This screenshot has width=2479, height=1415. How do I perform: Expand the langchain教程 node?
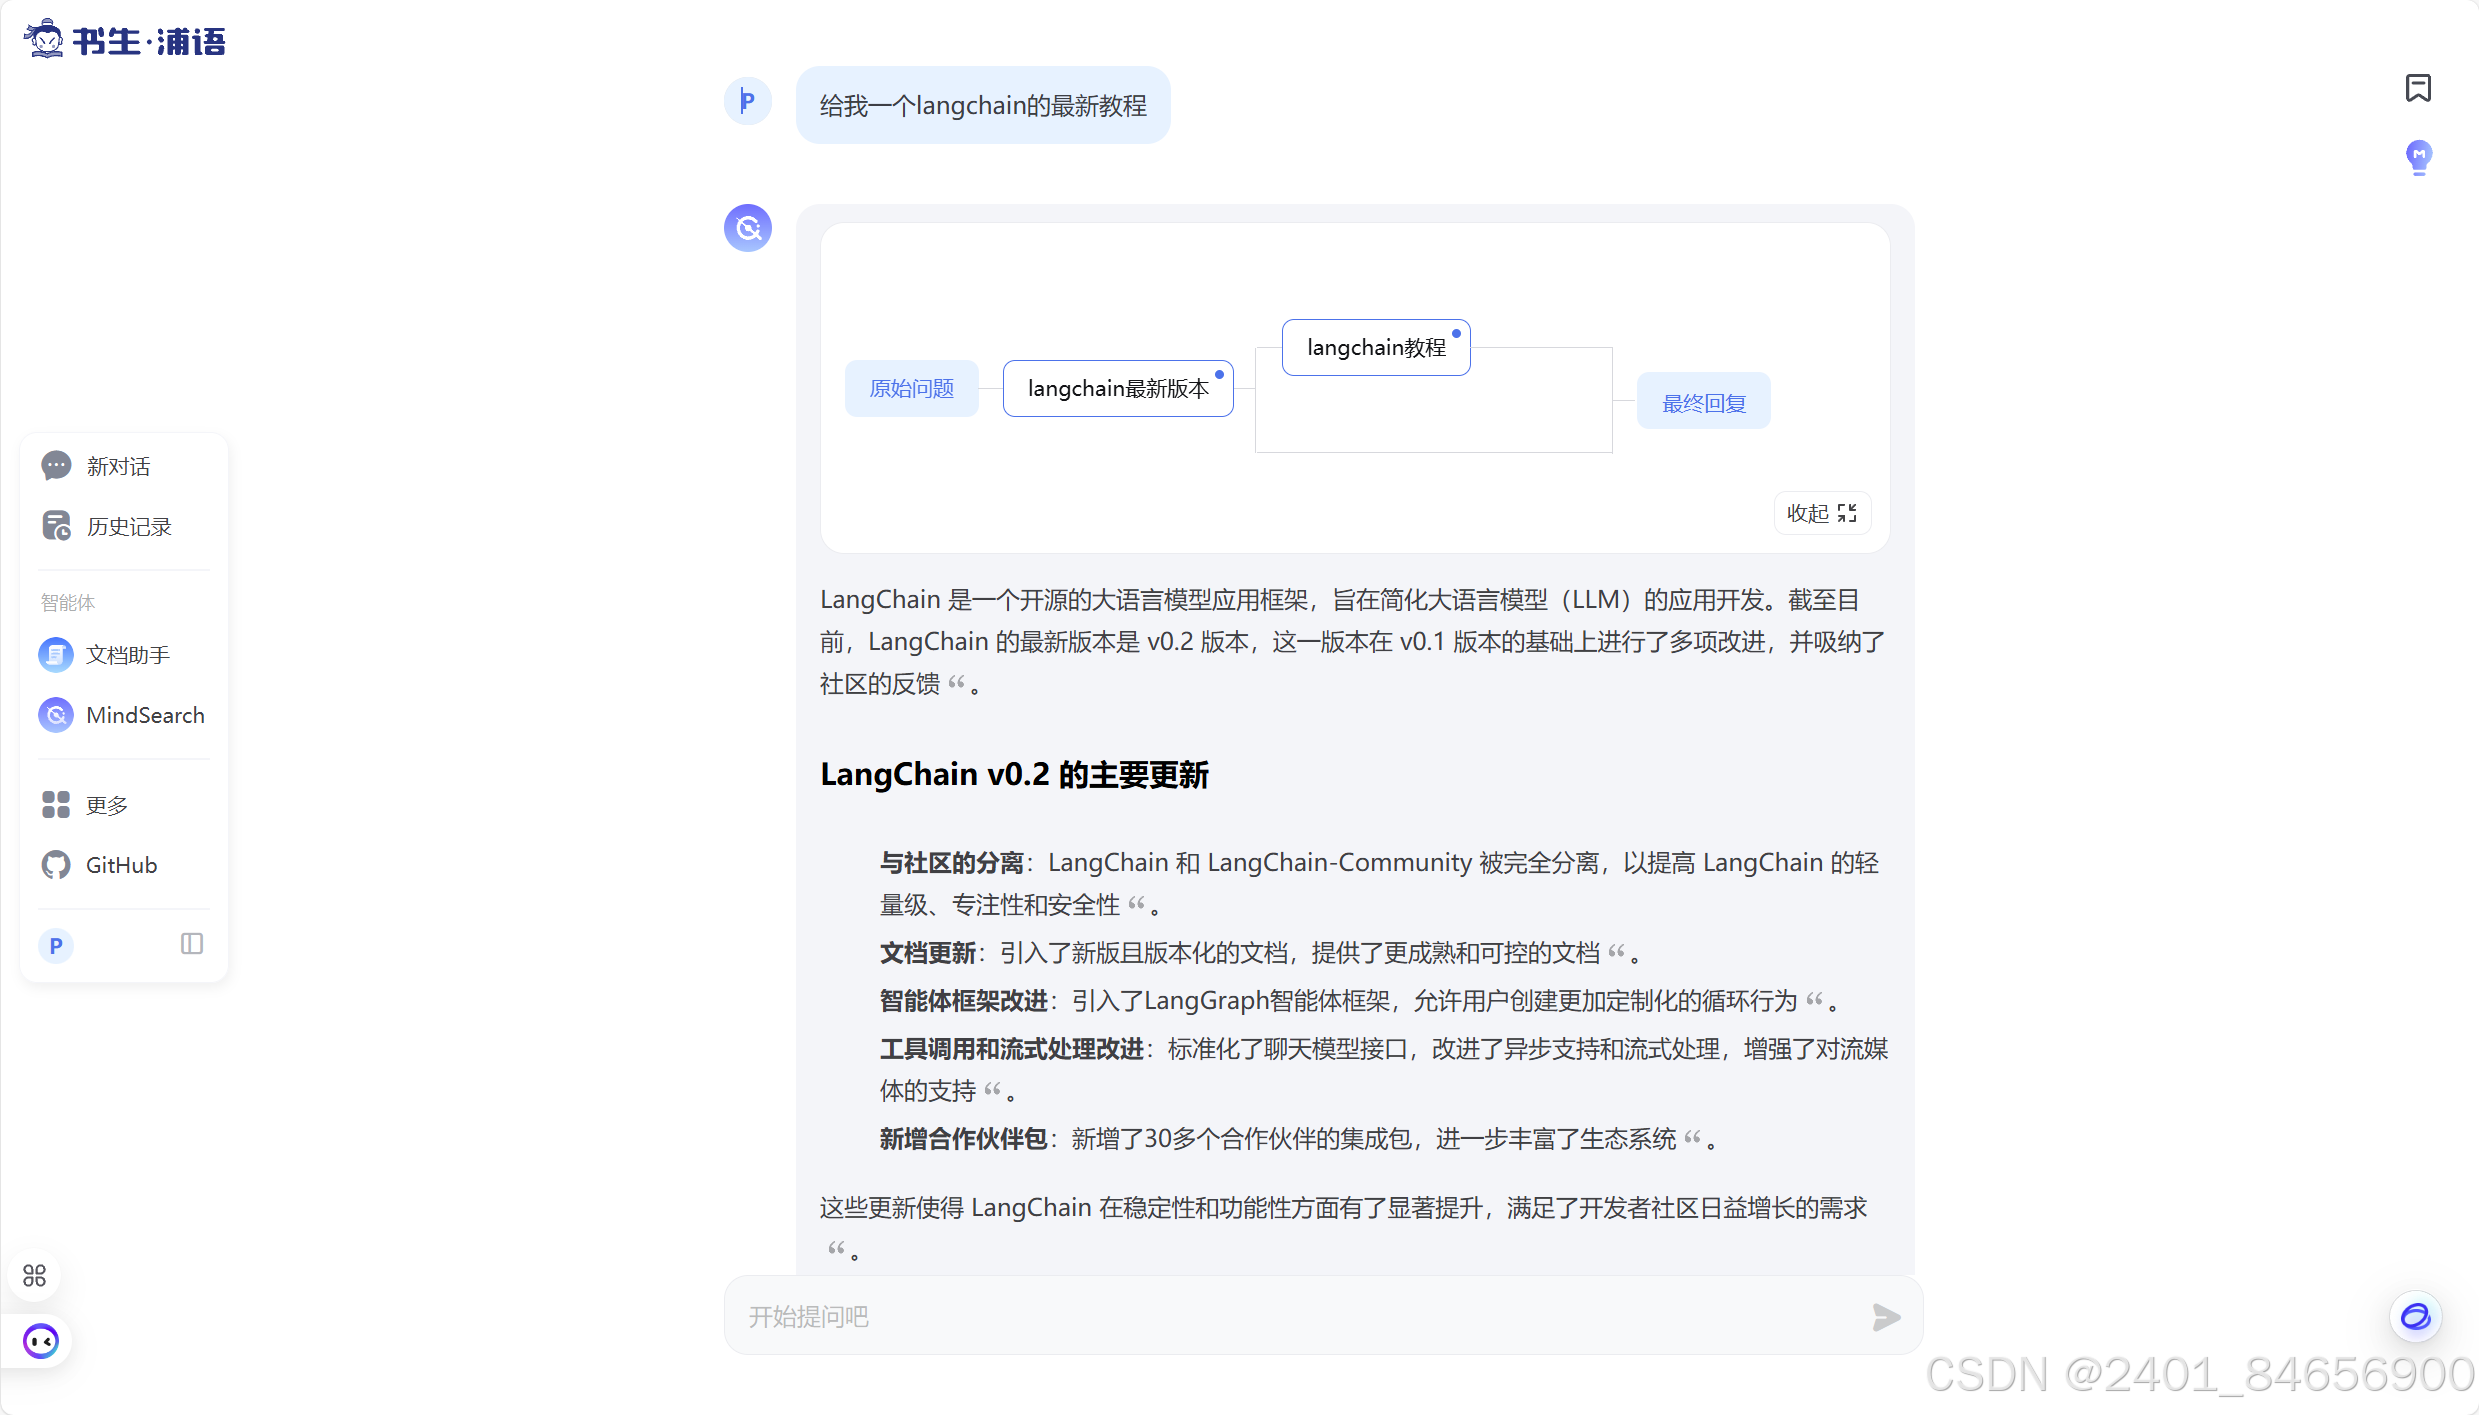coord(1375,347)
